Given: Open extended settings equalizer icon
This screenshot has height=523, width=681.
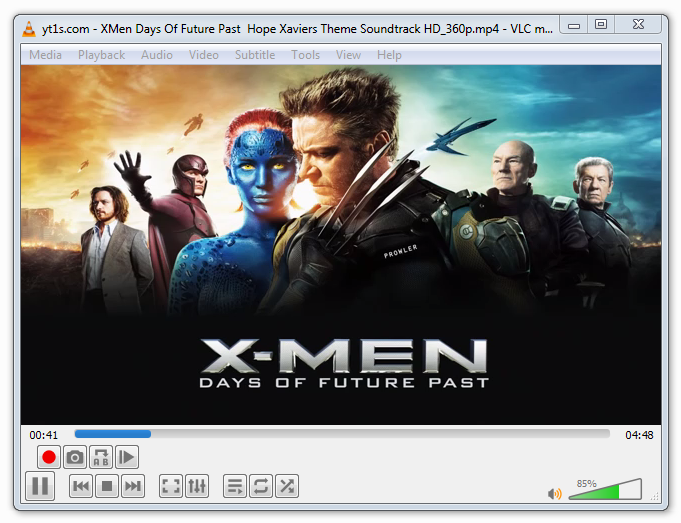Looking at the screenshot, I should pyautogui.click(x=197, y=486).
